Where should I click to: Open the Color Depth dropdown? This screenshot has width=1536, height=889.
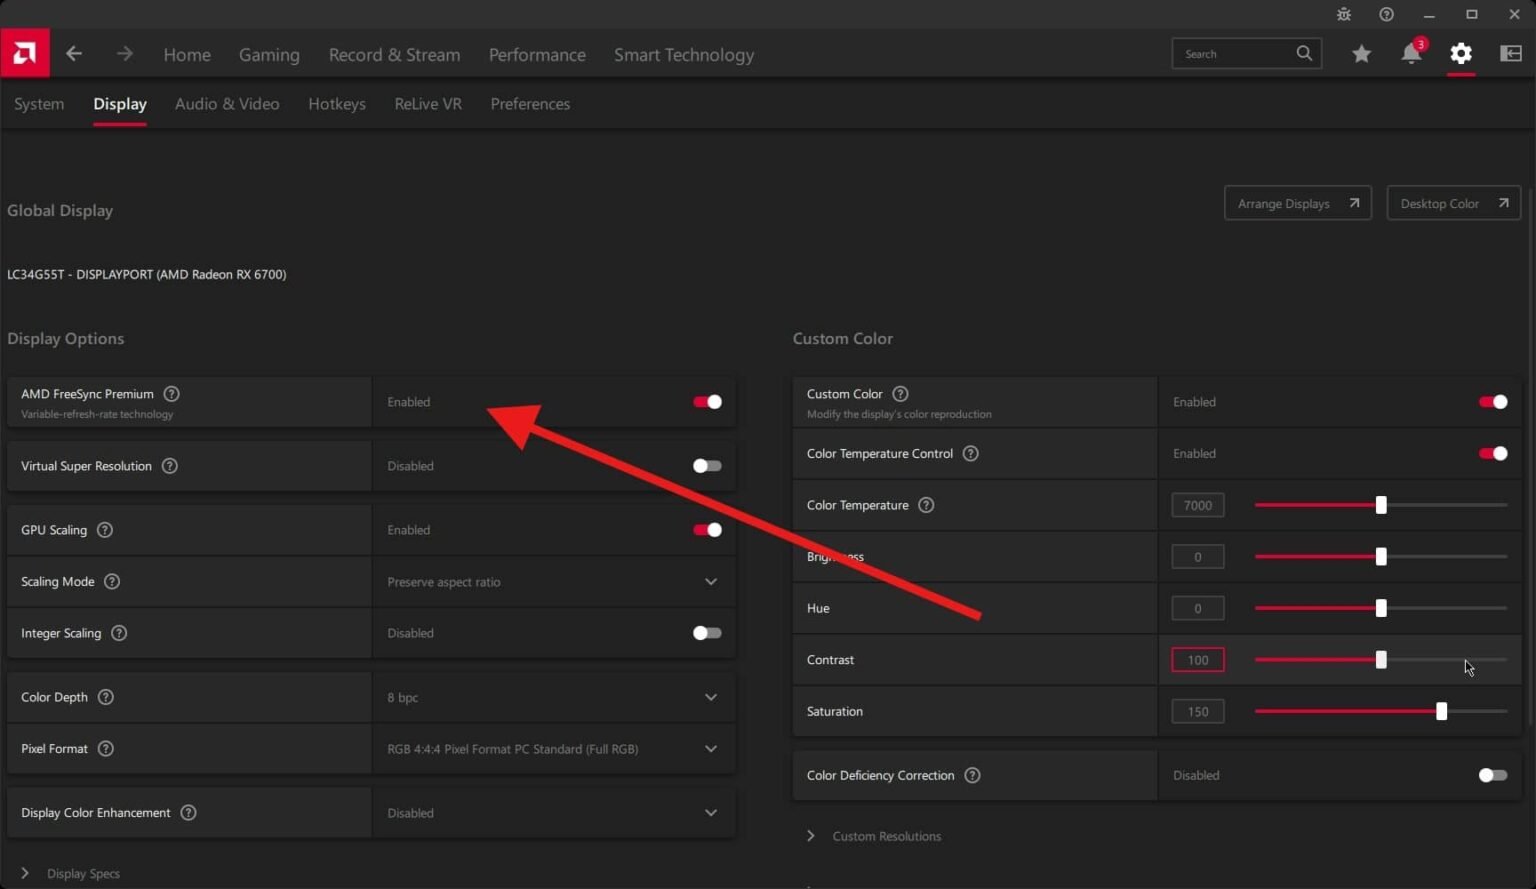click(710, 697)
